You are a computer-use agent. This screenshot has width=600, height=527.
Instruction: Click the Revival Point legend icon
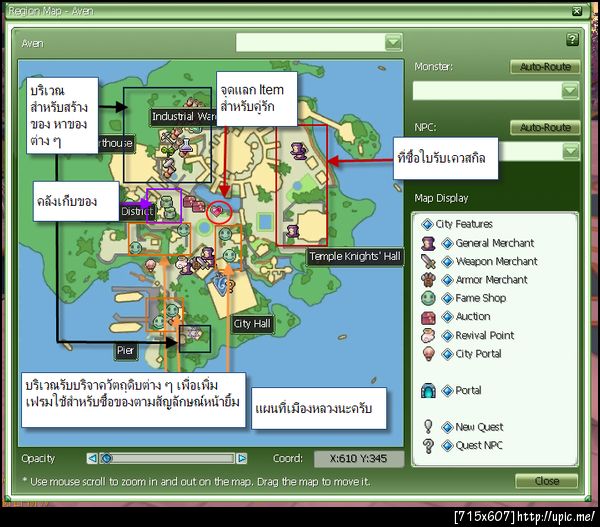(428, 336)
